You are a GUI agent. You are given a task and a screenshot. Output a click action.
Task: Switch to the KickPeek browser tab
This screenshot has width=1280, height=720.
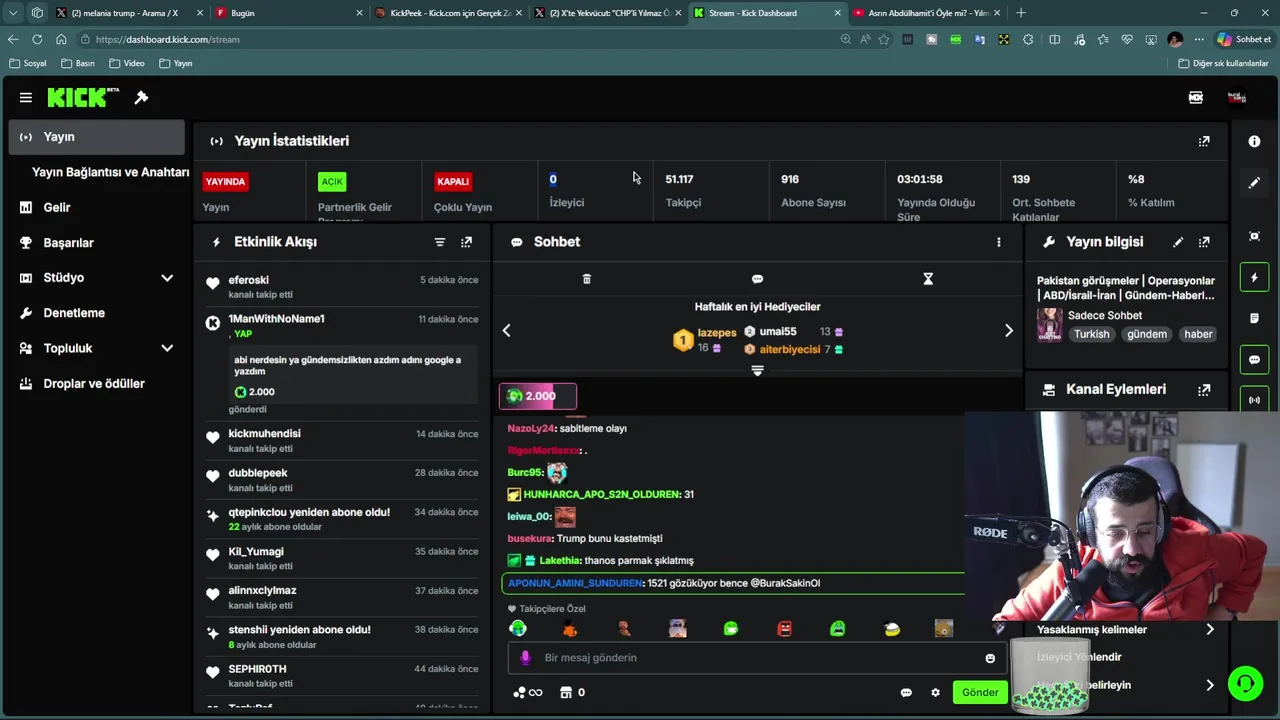pyautogui.click(x=448, y=13)
